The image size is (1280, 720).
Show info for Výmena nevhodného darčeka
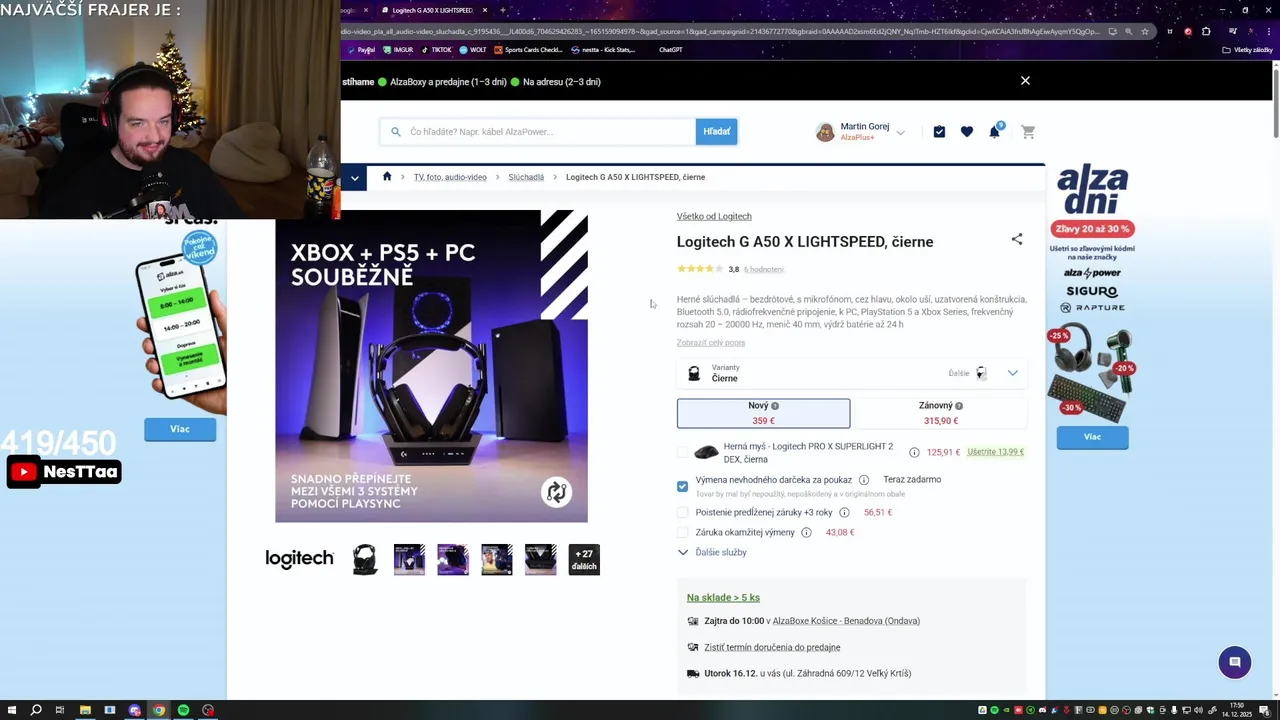click(x=864, y=480)
